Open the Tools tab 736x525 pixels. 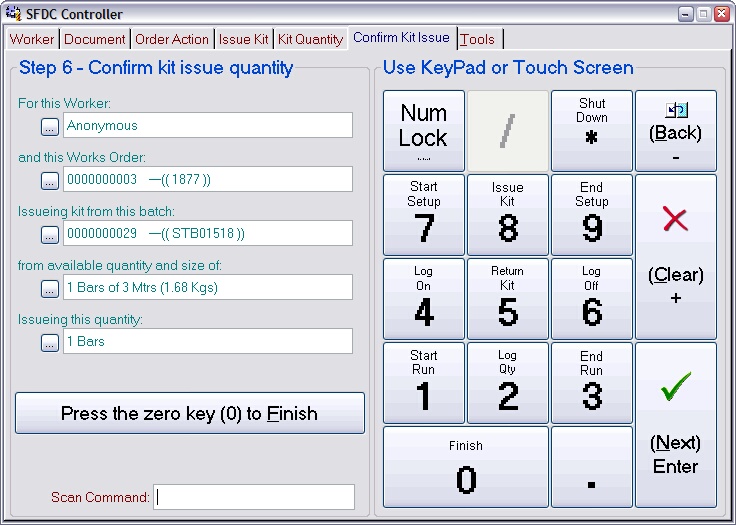477,39
